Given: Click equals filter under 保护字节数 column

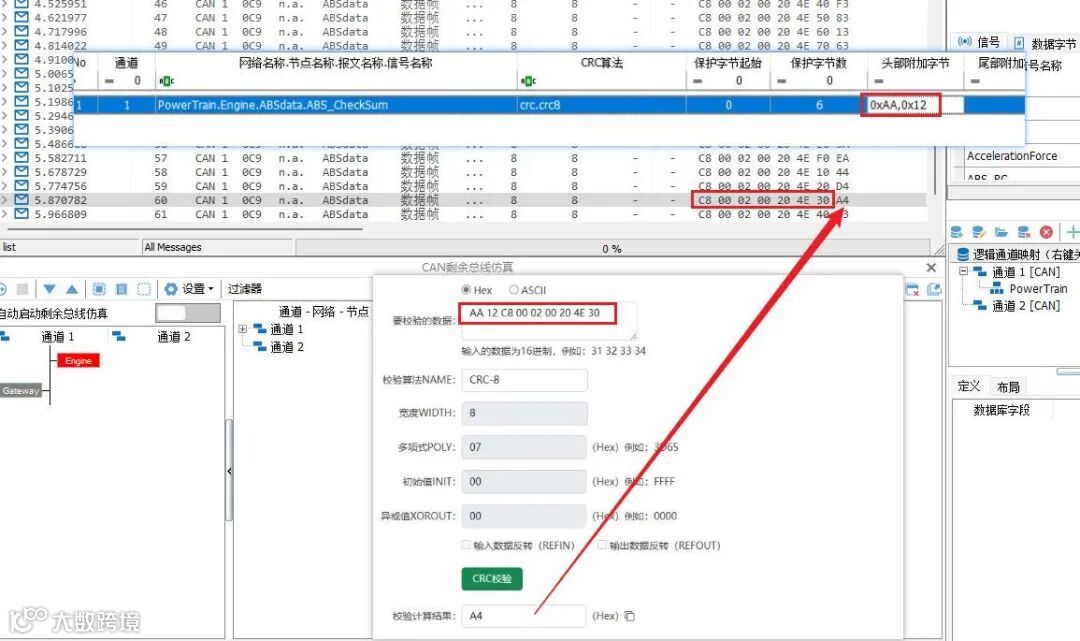Looking at the screenshot, I should point(781,81).
